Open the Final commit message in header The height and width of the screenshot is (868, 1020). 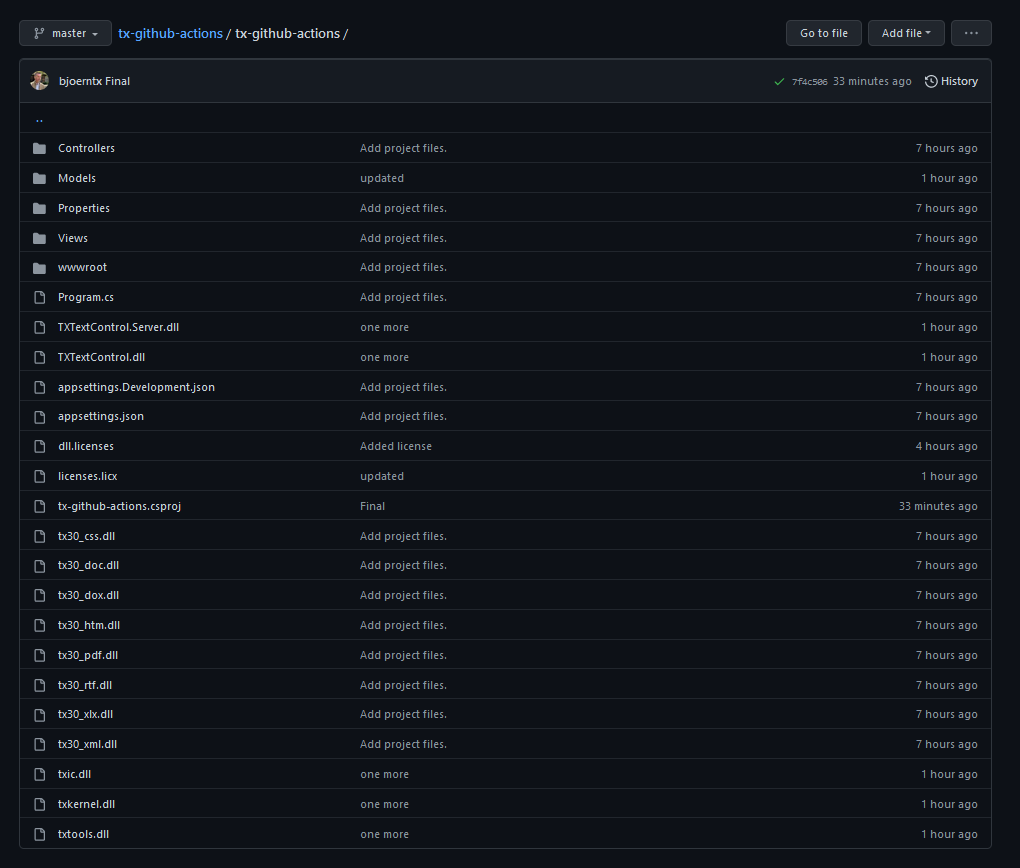(118, 81)
